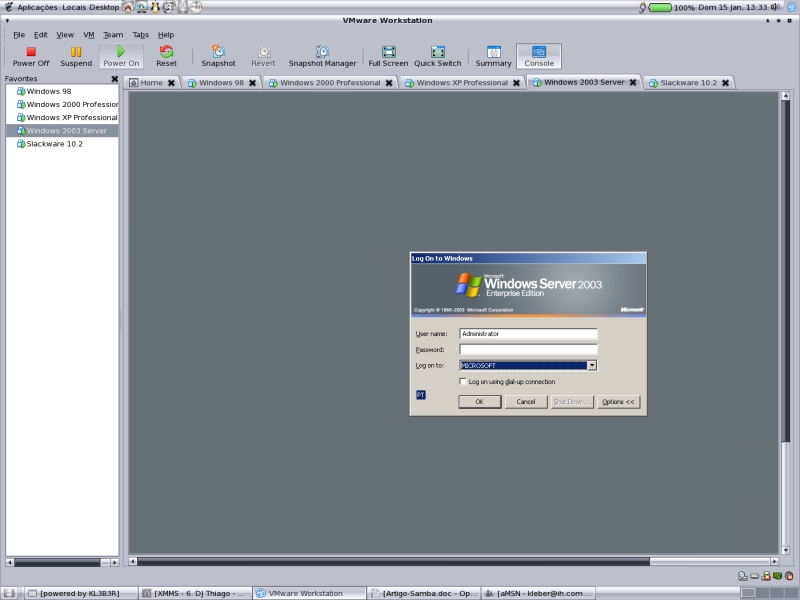Reset the virtual machine
Image resolution: width=800 pixels, height=600 pixels.
pyautogui.click(x=166, y=56)
